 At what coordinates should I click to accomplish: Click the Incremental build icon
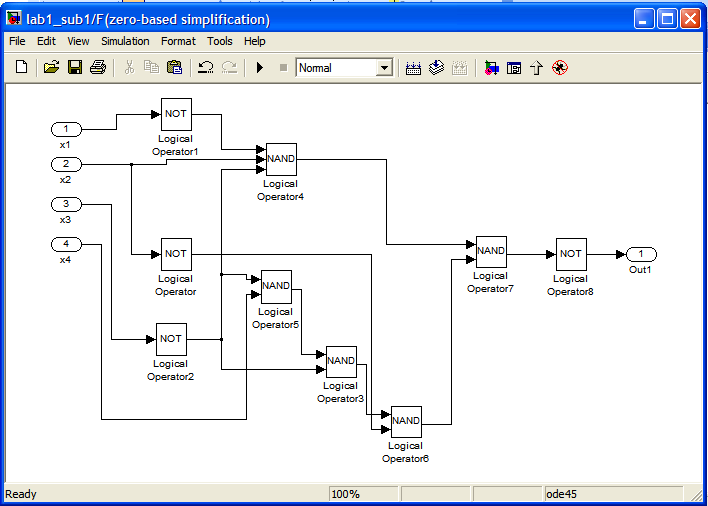coord(413,68)
